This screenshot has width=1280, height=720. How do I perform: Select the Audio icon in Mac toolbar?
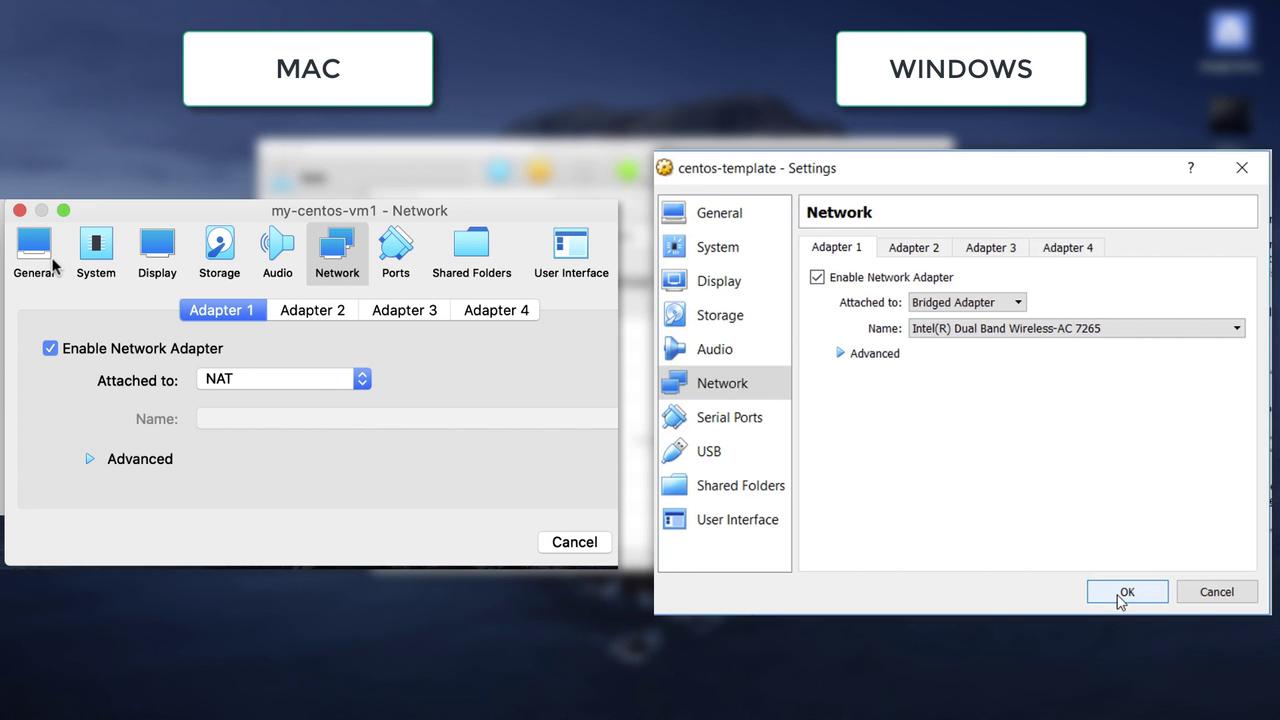277,252
